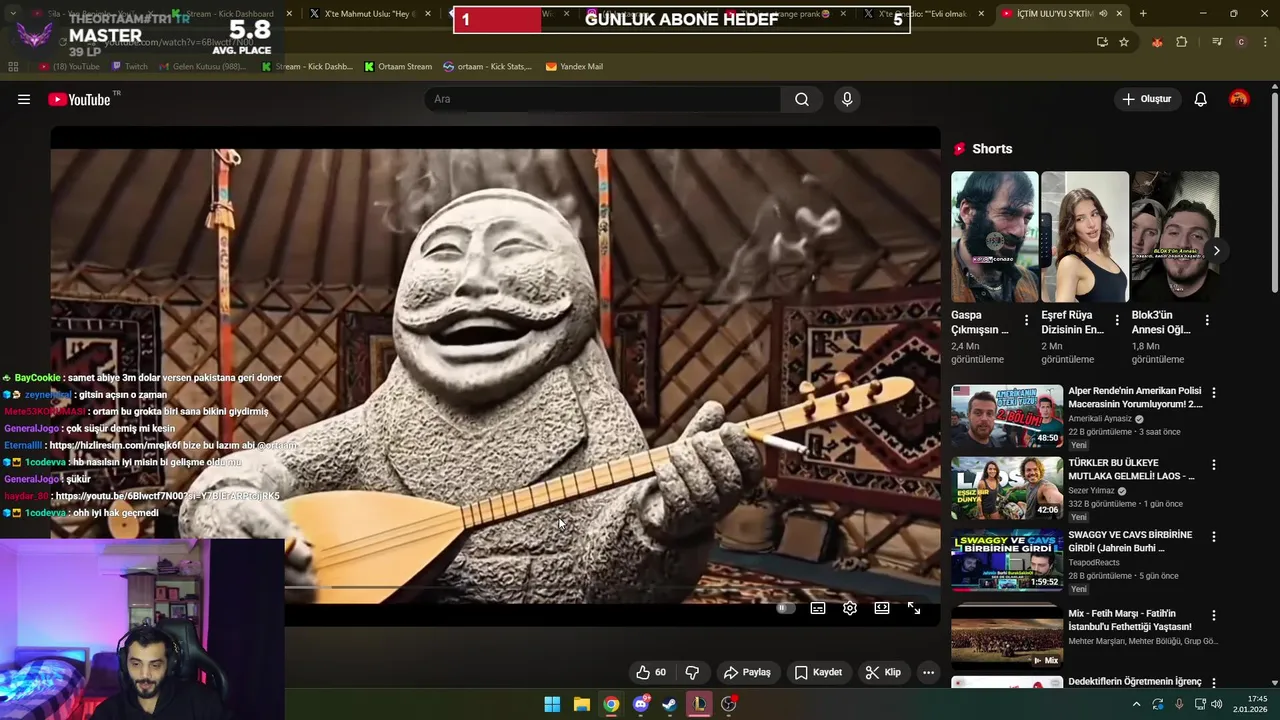
Task: Open the YouTube guide hamburger menu
Action: 24,99
